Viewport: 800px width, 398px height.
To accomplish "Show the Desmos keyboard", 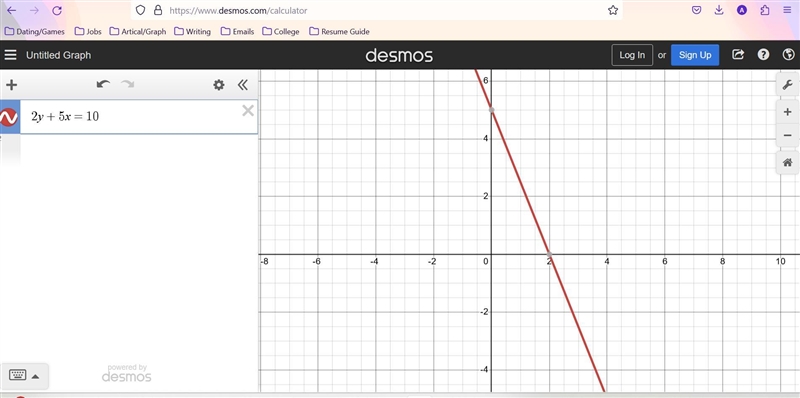I will pyautogui.click(x=18, y=376).
